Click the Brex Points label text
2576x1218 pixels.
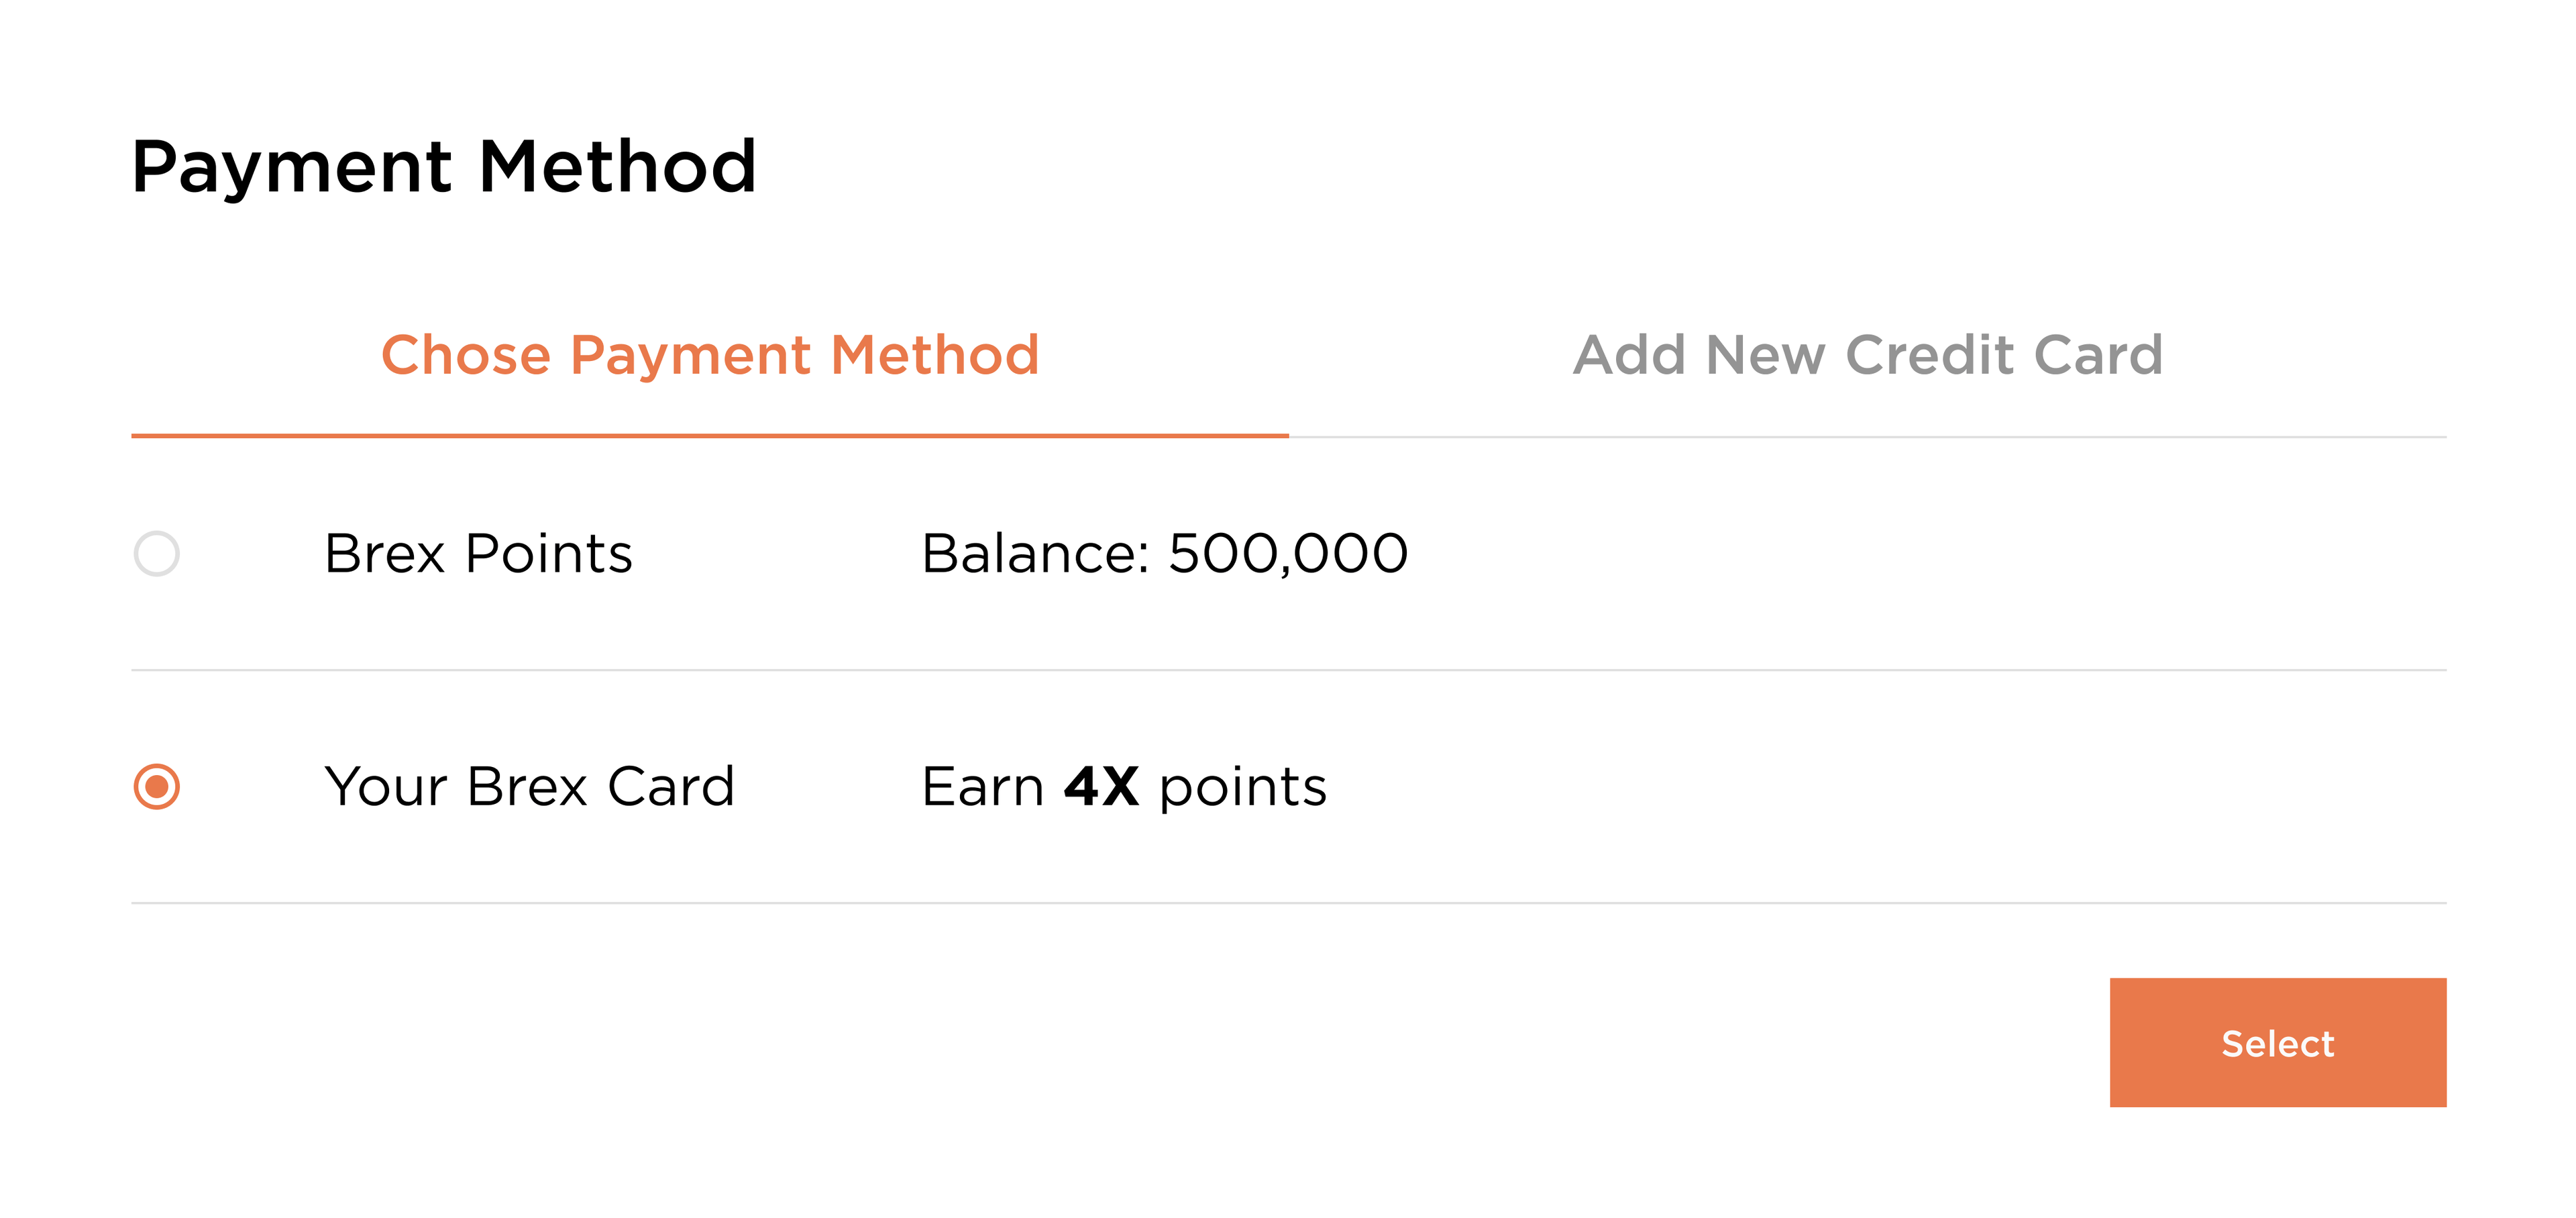pyautogui.click(x=478, y=553)
